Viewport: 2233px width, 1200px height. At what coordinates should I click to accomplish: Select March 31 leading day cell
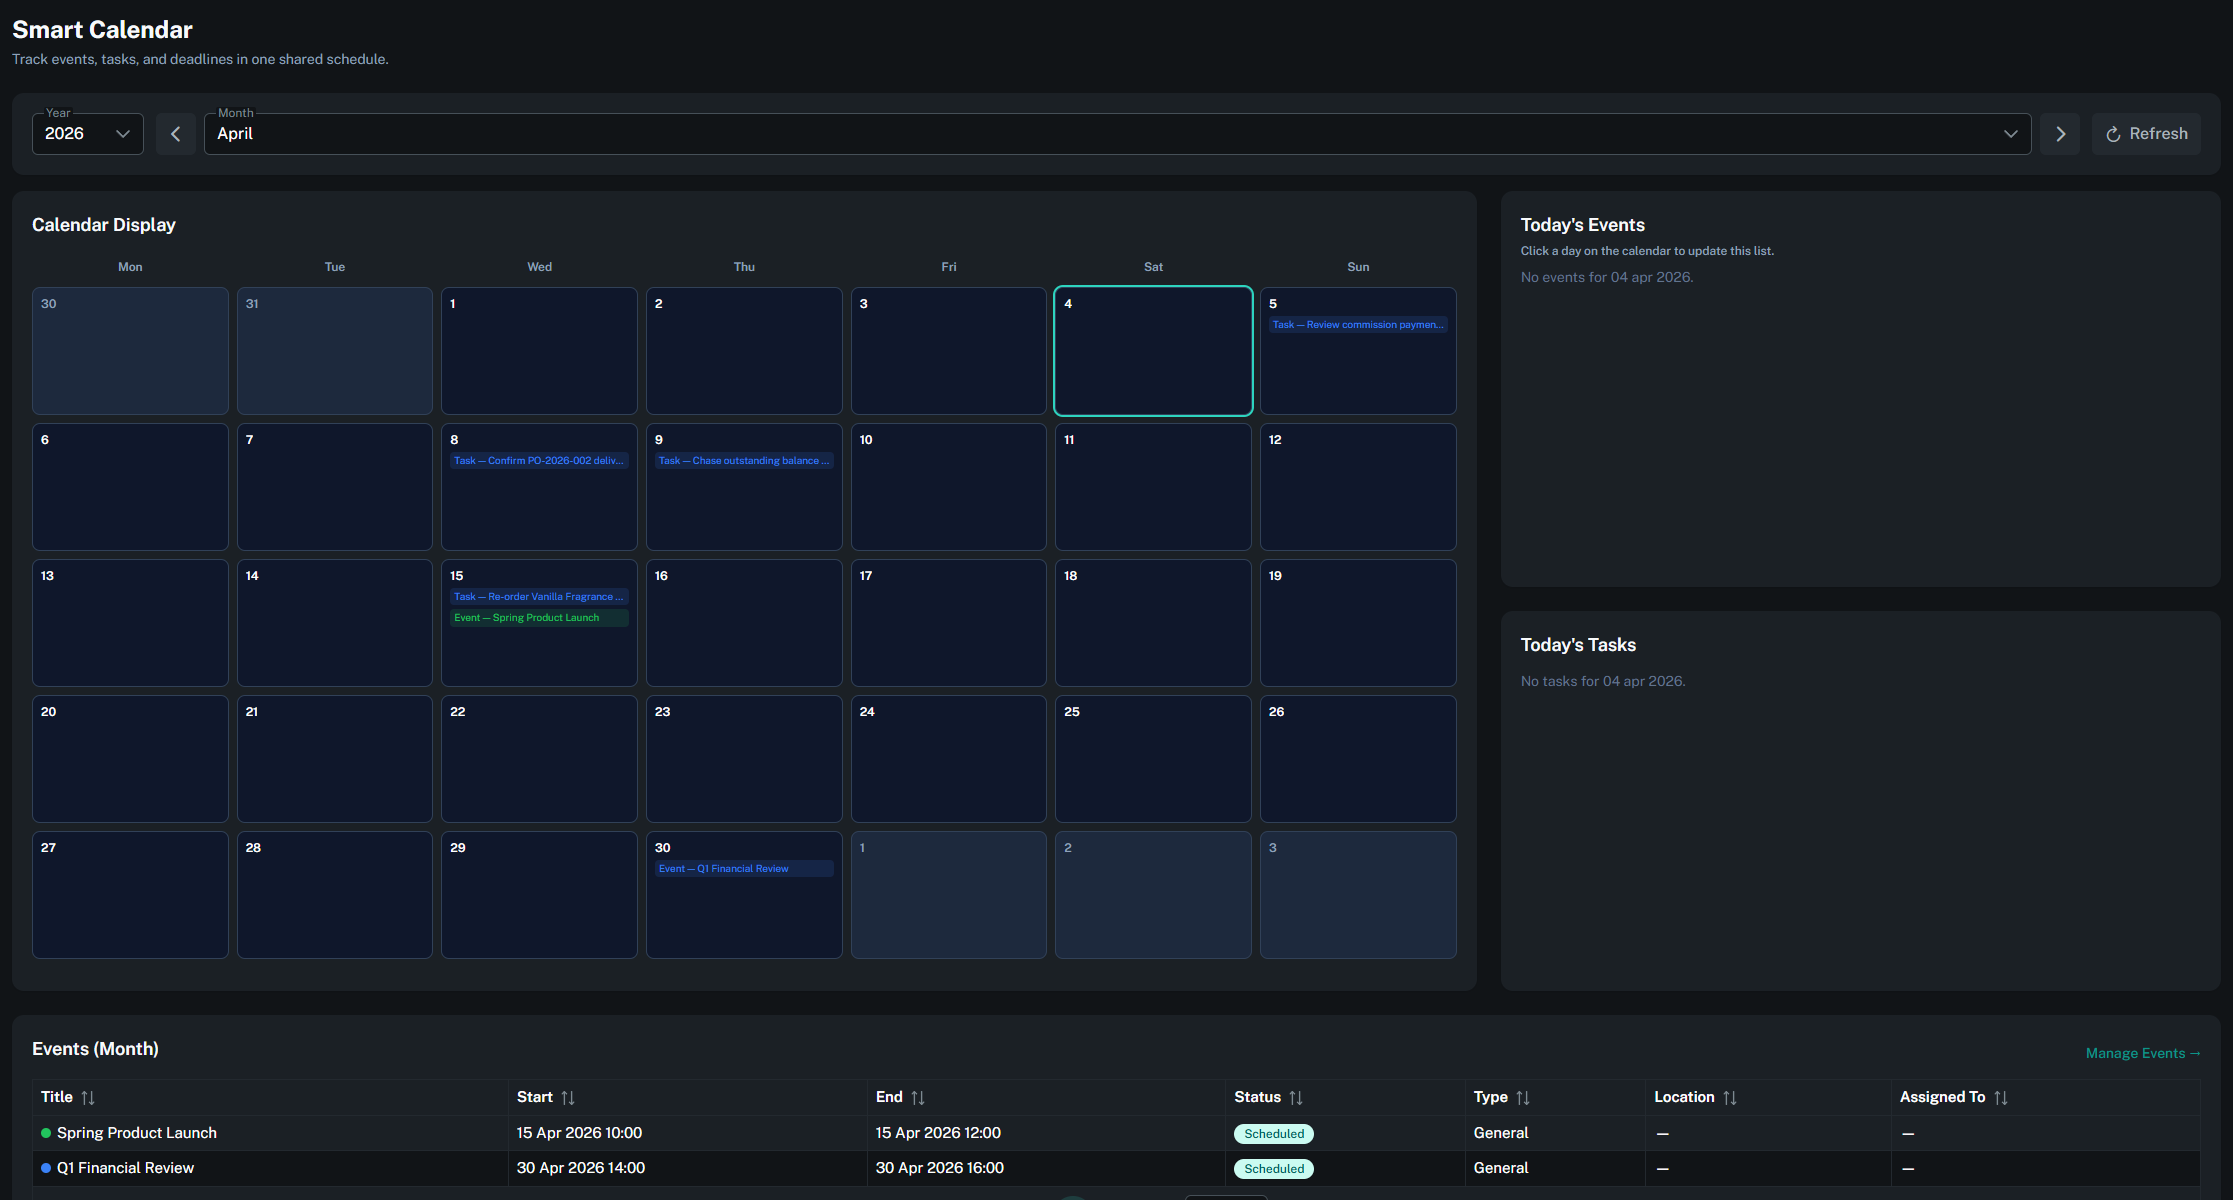point(335,351)
